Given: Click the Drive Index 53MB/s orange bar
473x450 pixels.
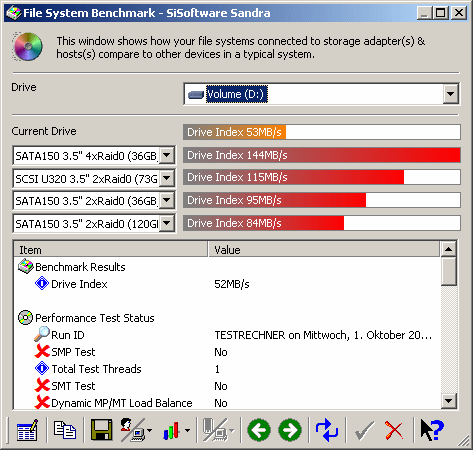Looking at the screenshot, I should [235, 132].
